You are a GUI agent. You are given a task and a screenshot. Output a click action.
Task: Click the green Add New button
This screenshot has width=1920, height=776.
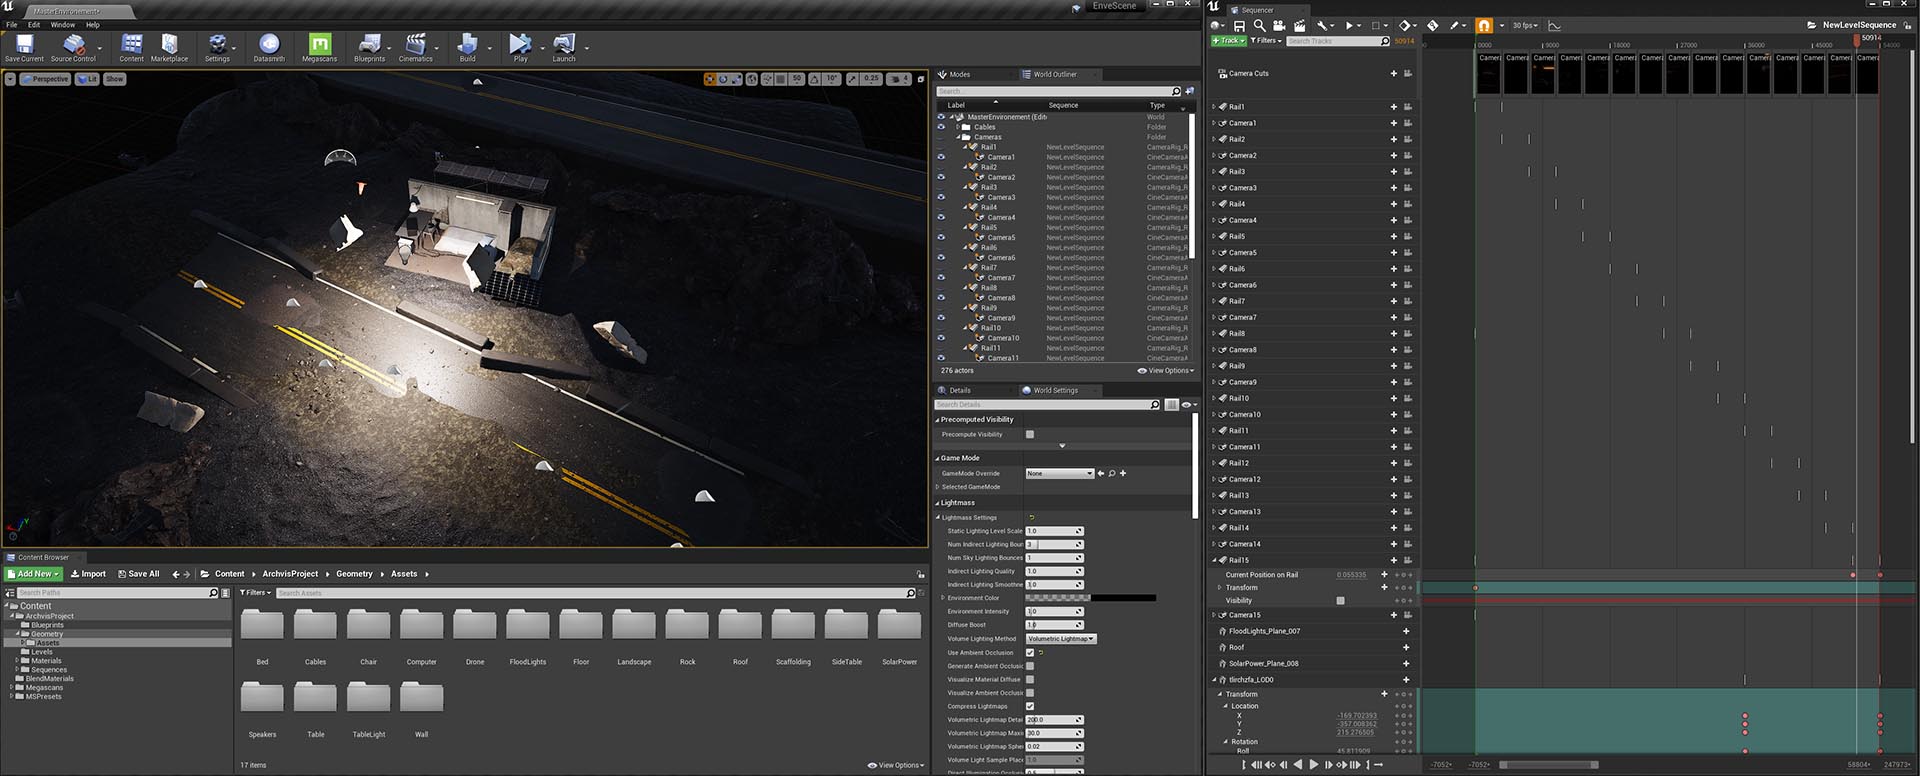[34, 574]
